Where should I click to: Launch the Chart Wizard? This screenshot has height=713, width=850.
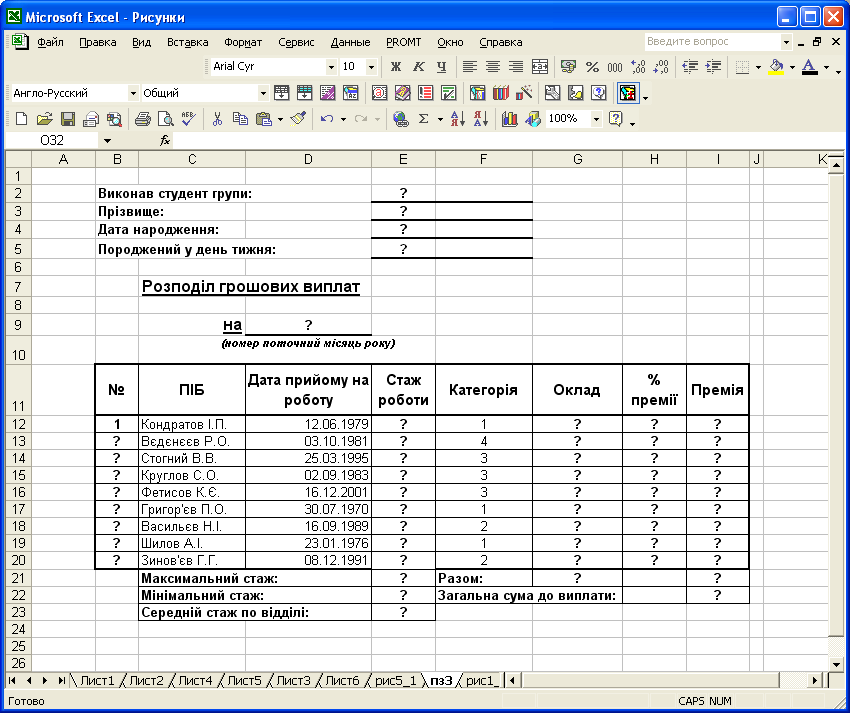pyautogui.click(x=510, y=119)
